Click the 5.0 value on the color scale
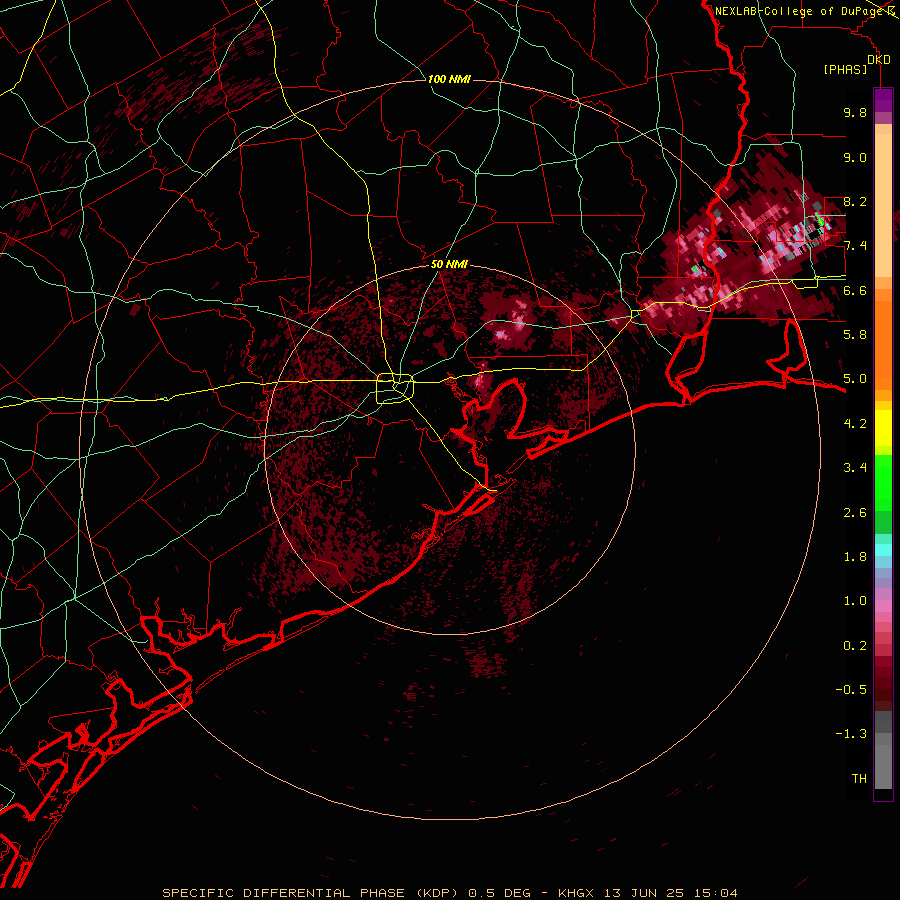Image resolution: width=900 pixels, height=900 pixels. [x=855, y=379]
